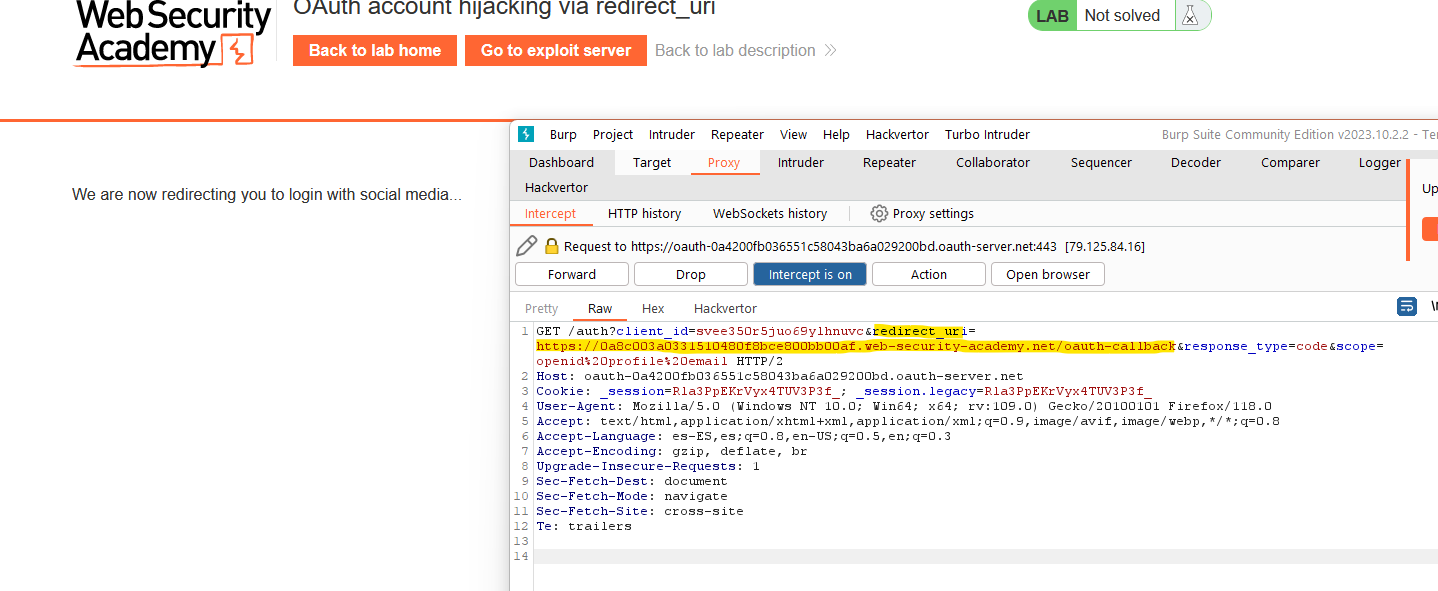Screen dimensions: 1438x591
Task: Click the highlighted redirect_uri parameter name
Action: tap(920, 331)
